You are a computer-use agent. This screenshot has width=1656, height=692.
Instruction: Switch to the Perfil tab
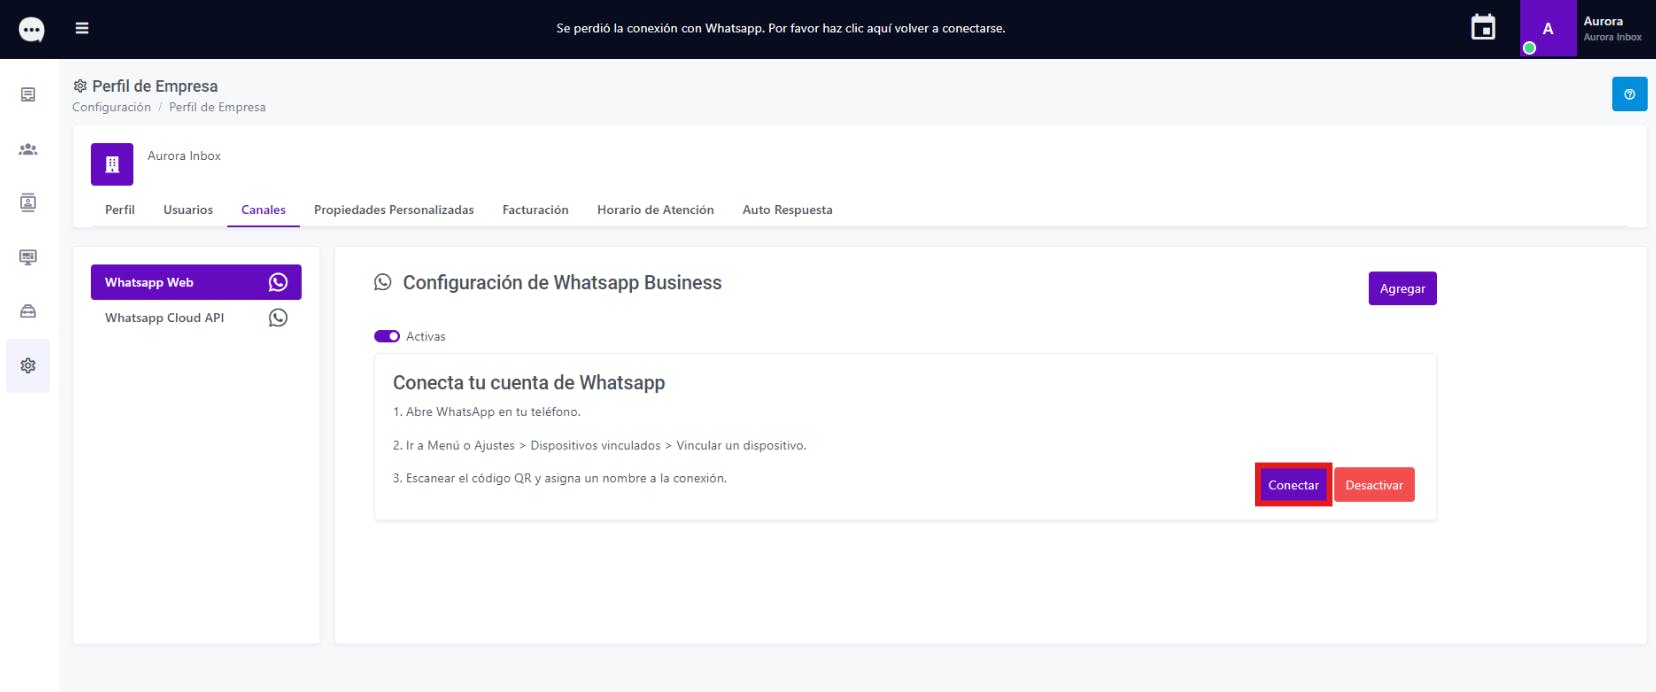(120, 210)
